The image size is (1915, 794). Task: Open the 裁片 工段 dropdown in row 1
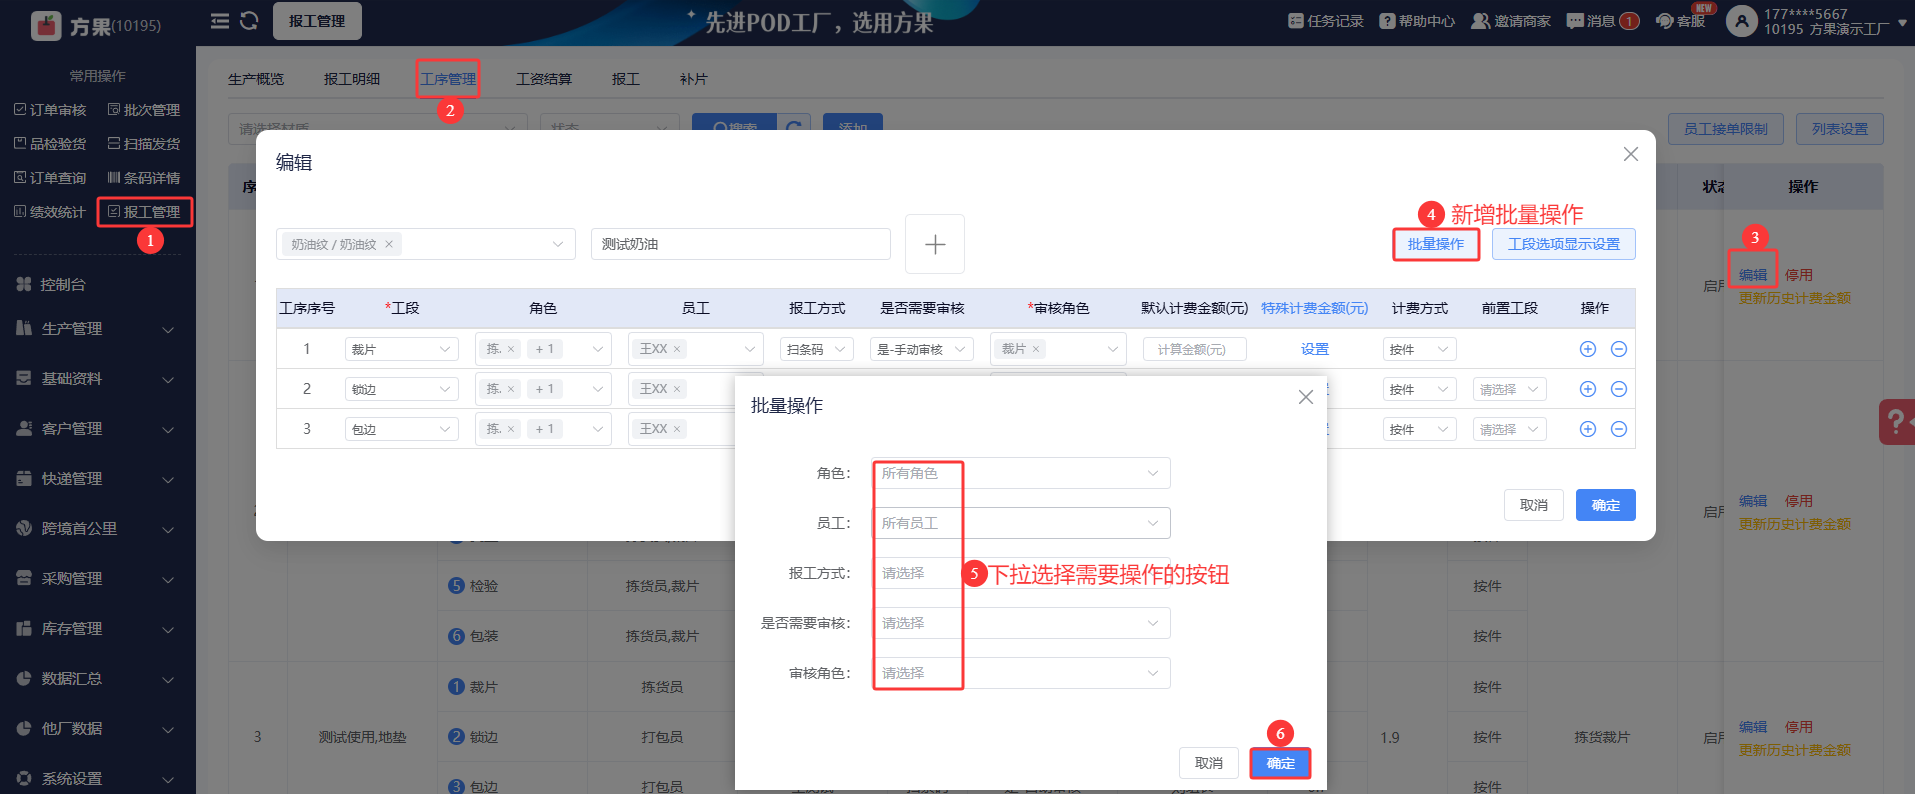pyautogui.click(x=402, y=349)
